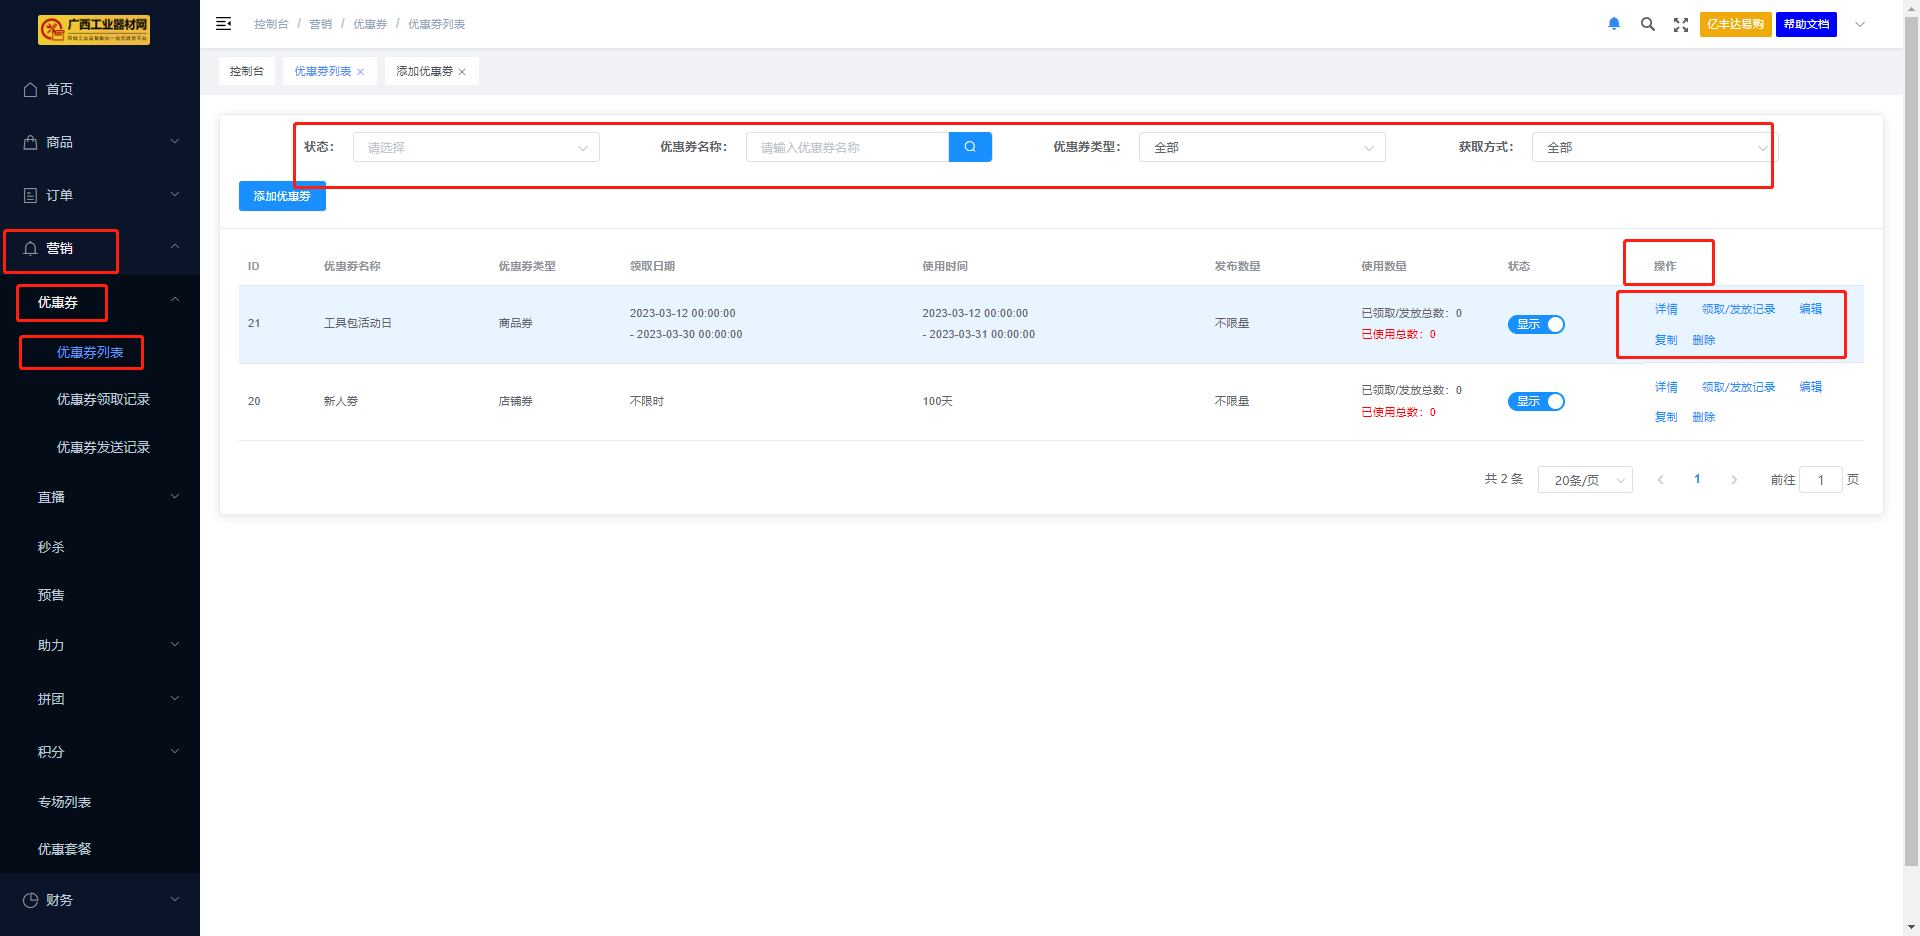Switch to the 控制台 tab
Viewport: 1920px width, 936px height.
(247, 71)
